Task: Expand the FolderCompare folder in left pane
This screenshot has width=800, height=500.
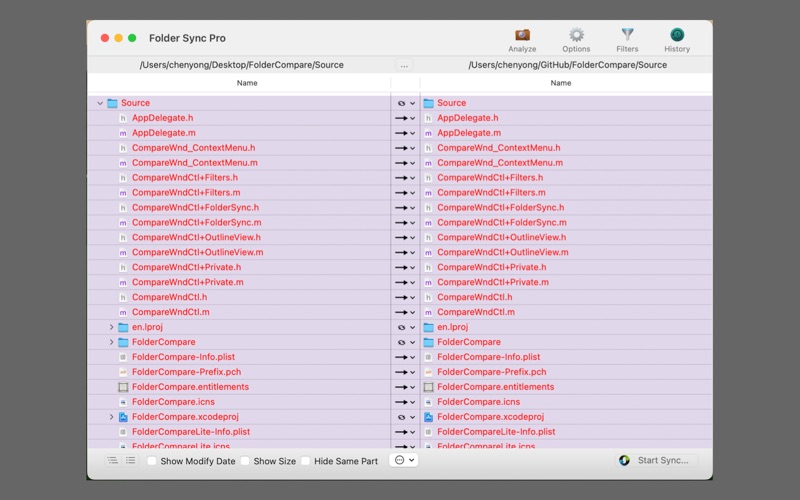Action: [x=111, y=342]
